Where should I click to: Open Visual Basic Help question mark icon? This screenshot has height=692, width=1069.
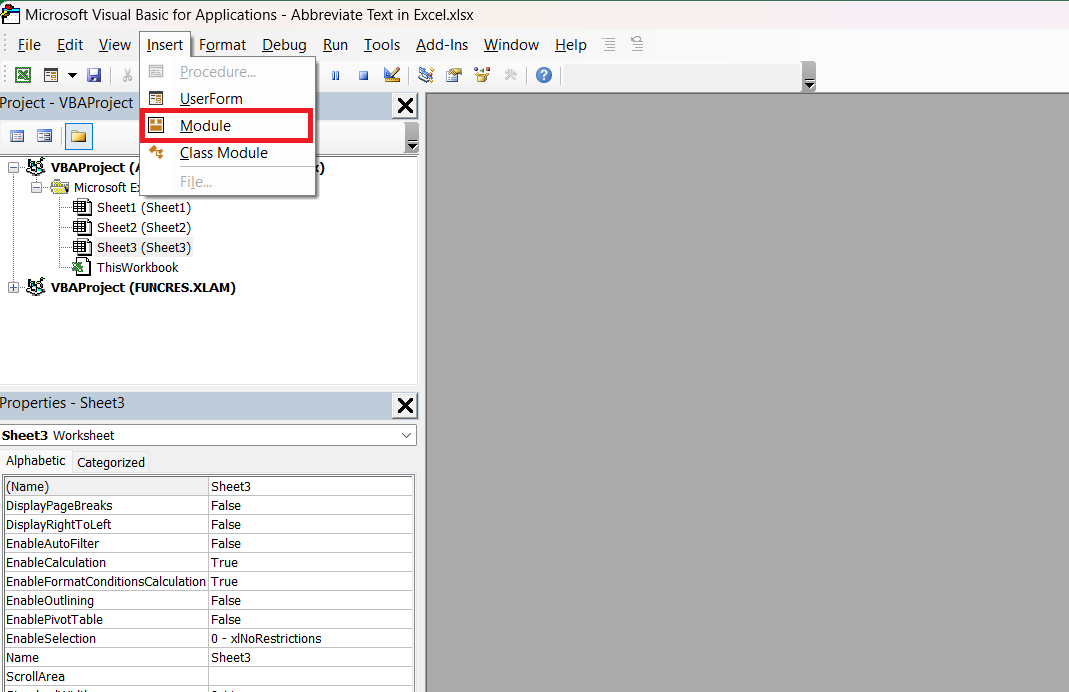click(x=543, y=75)
